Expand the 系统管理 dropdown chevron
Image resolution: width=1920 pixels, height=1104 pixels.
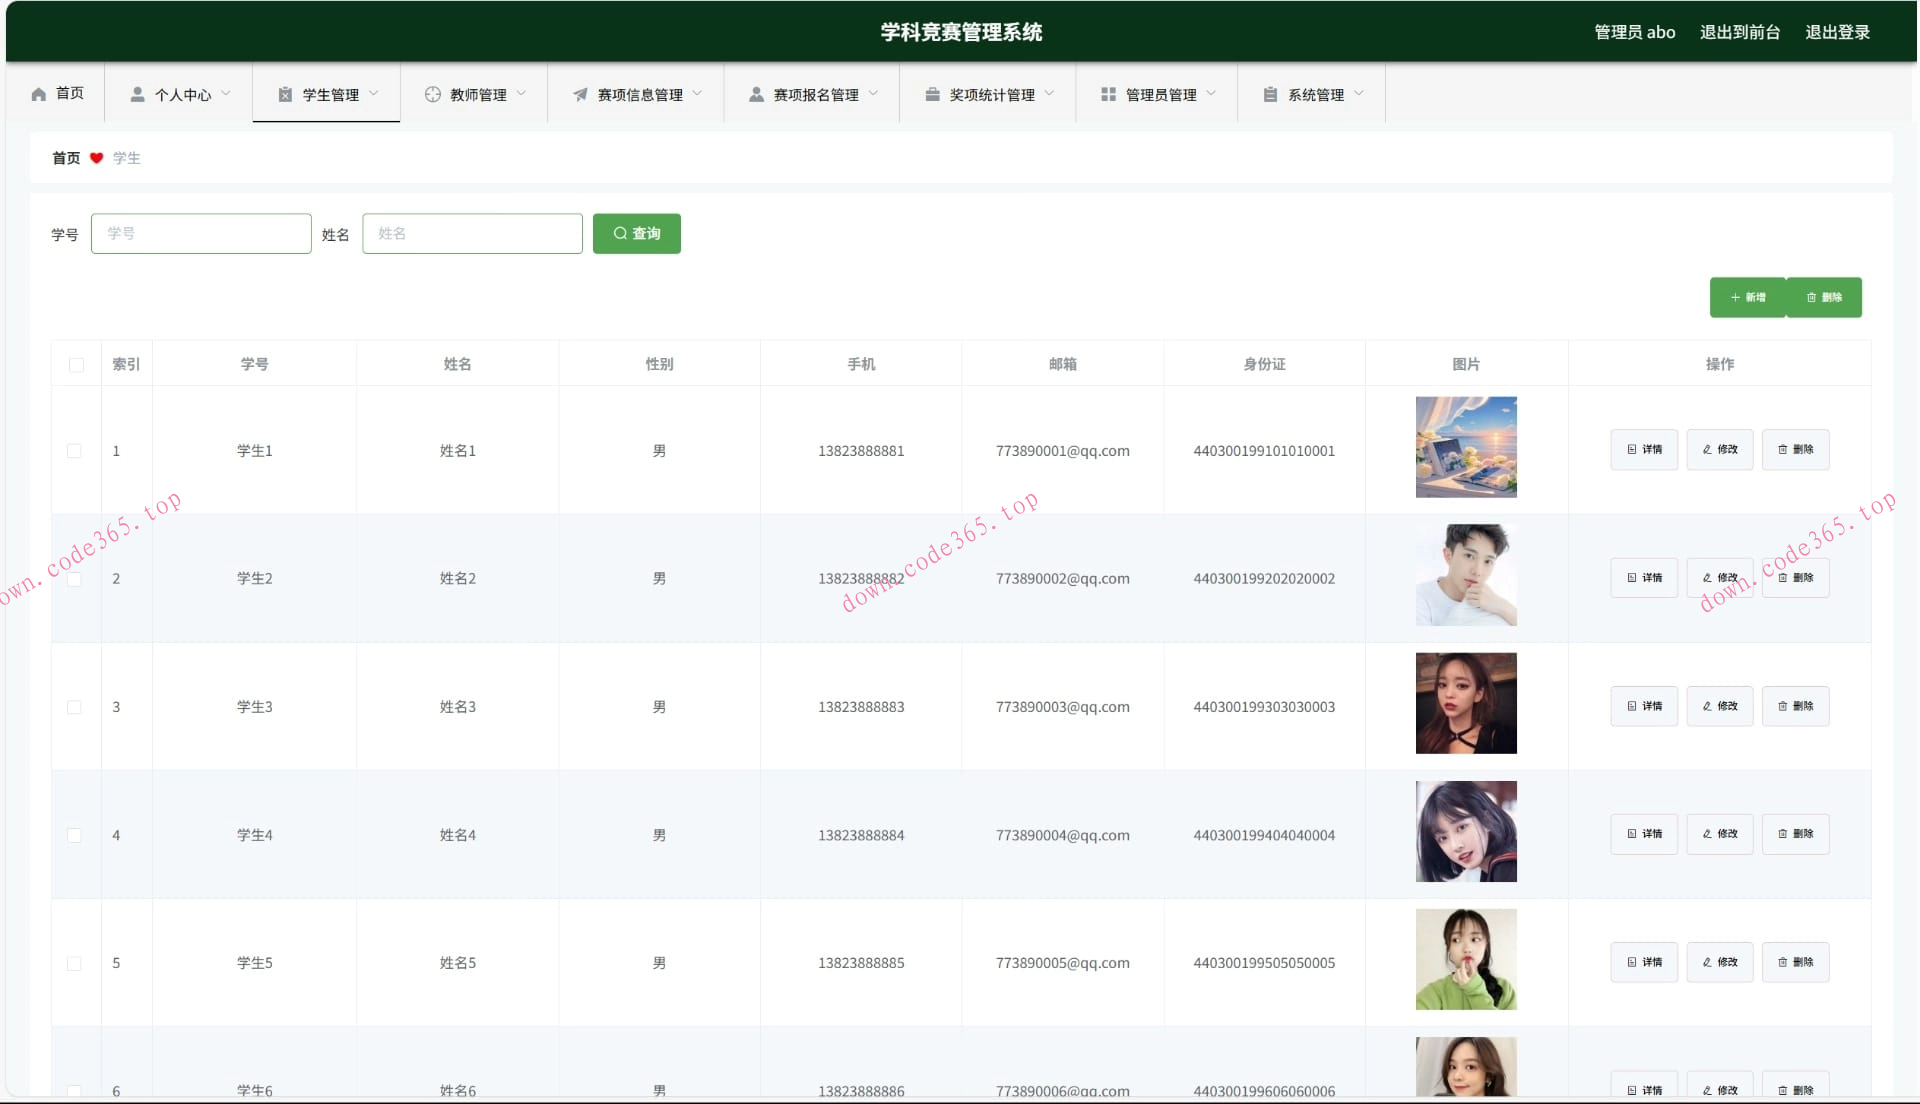[1359, 93]
